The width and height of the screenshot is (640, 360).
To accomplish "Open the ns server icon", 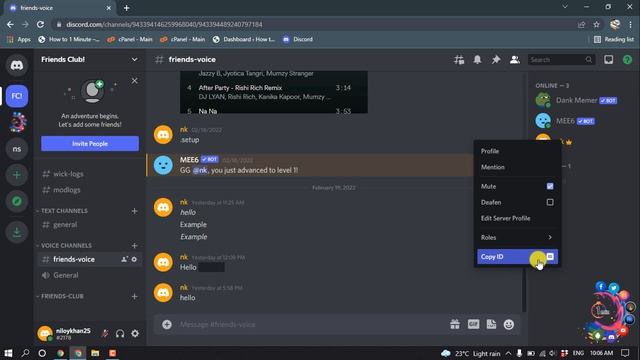I will [x=17, y=149].
